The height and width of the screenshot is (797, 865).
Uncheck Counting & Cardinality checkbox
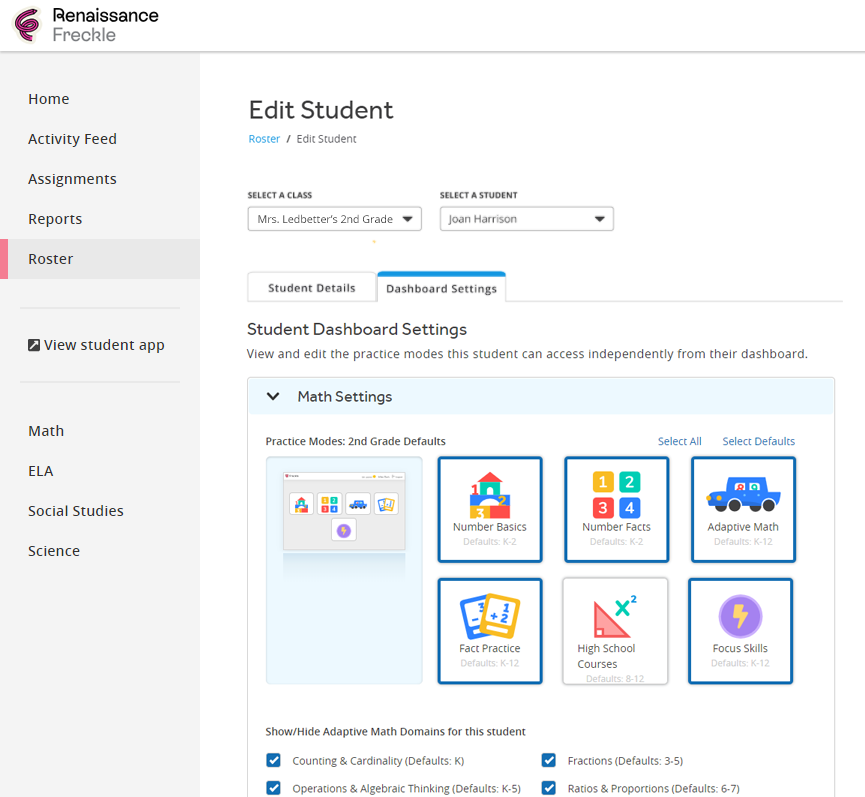pos(273,760)
